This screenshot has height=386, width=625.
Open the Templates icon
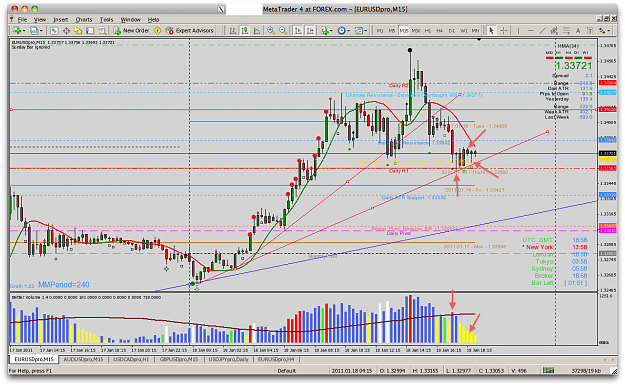[359, 30]
